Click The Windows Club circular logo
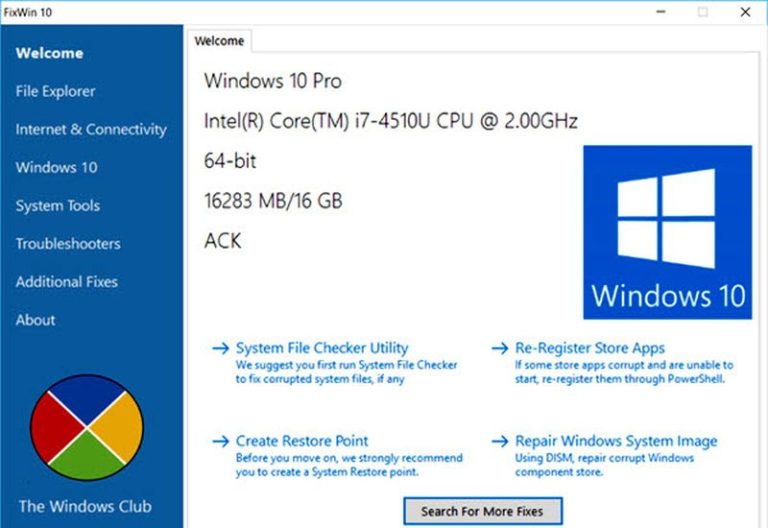This screenshot has height=528, width=768. (x=87, y=427)
